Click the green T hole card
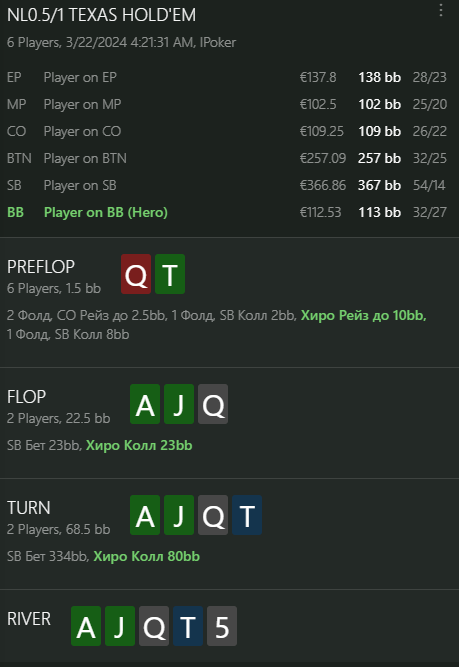Screen dimensions: 459x667 point(170,274)
